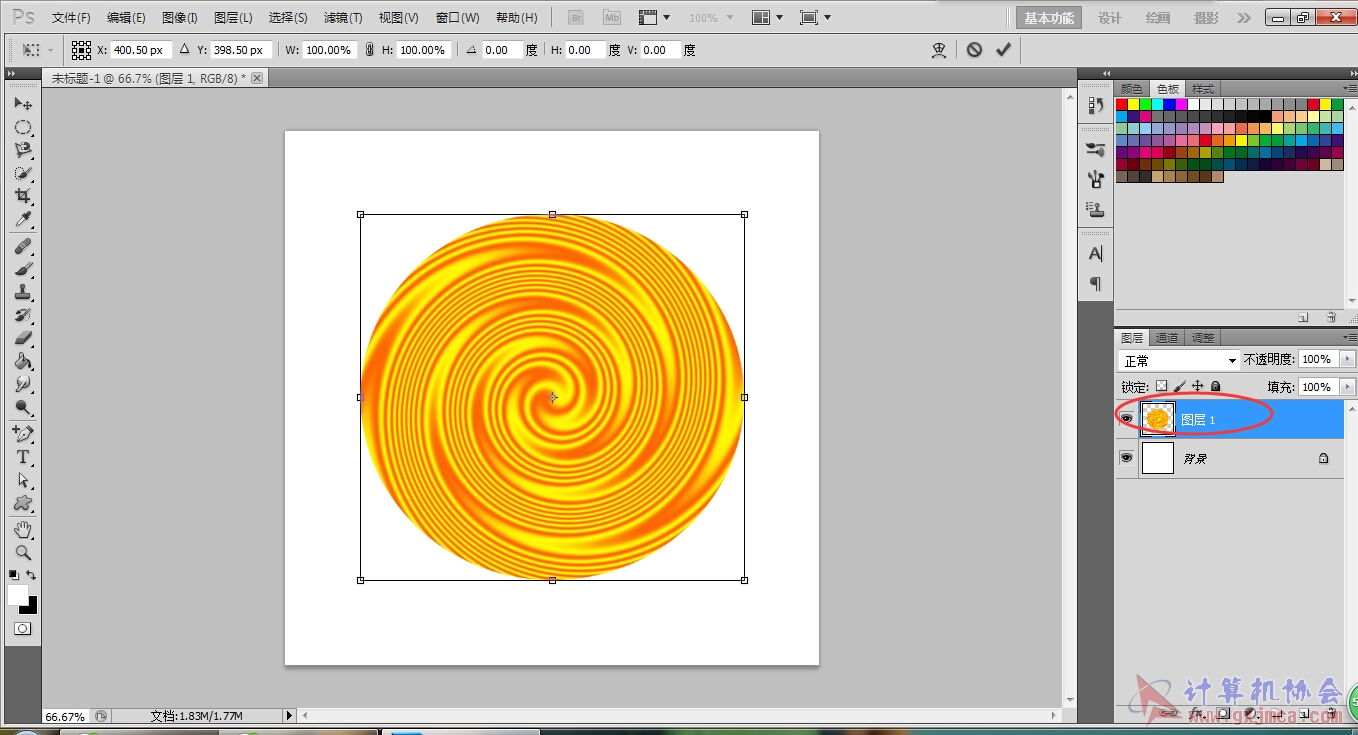Open the swatches panel options menu
Viewport: 1358px width, 735px height.
(x=1349, y=89)
